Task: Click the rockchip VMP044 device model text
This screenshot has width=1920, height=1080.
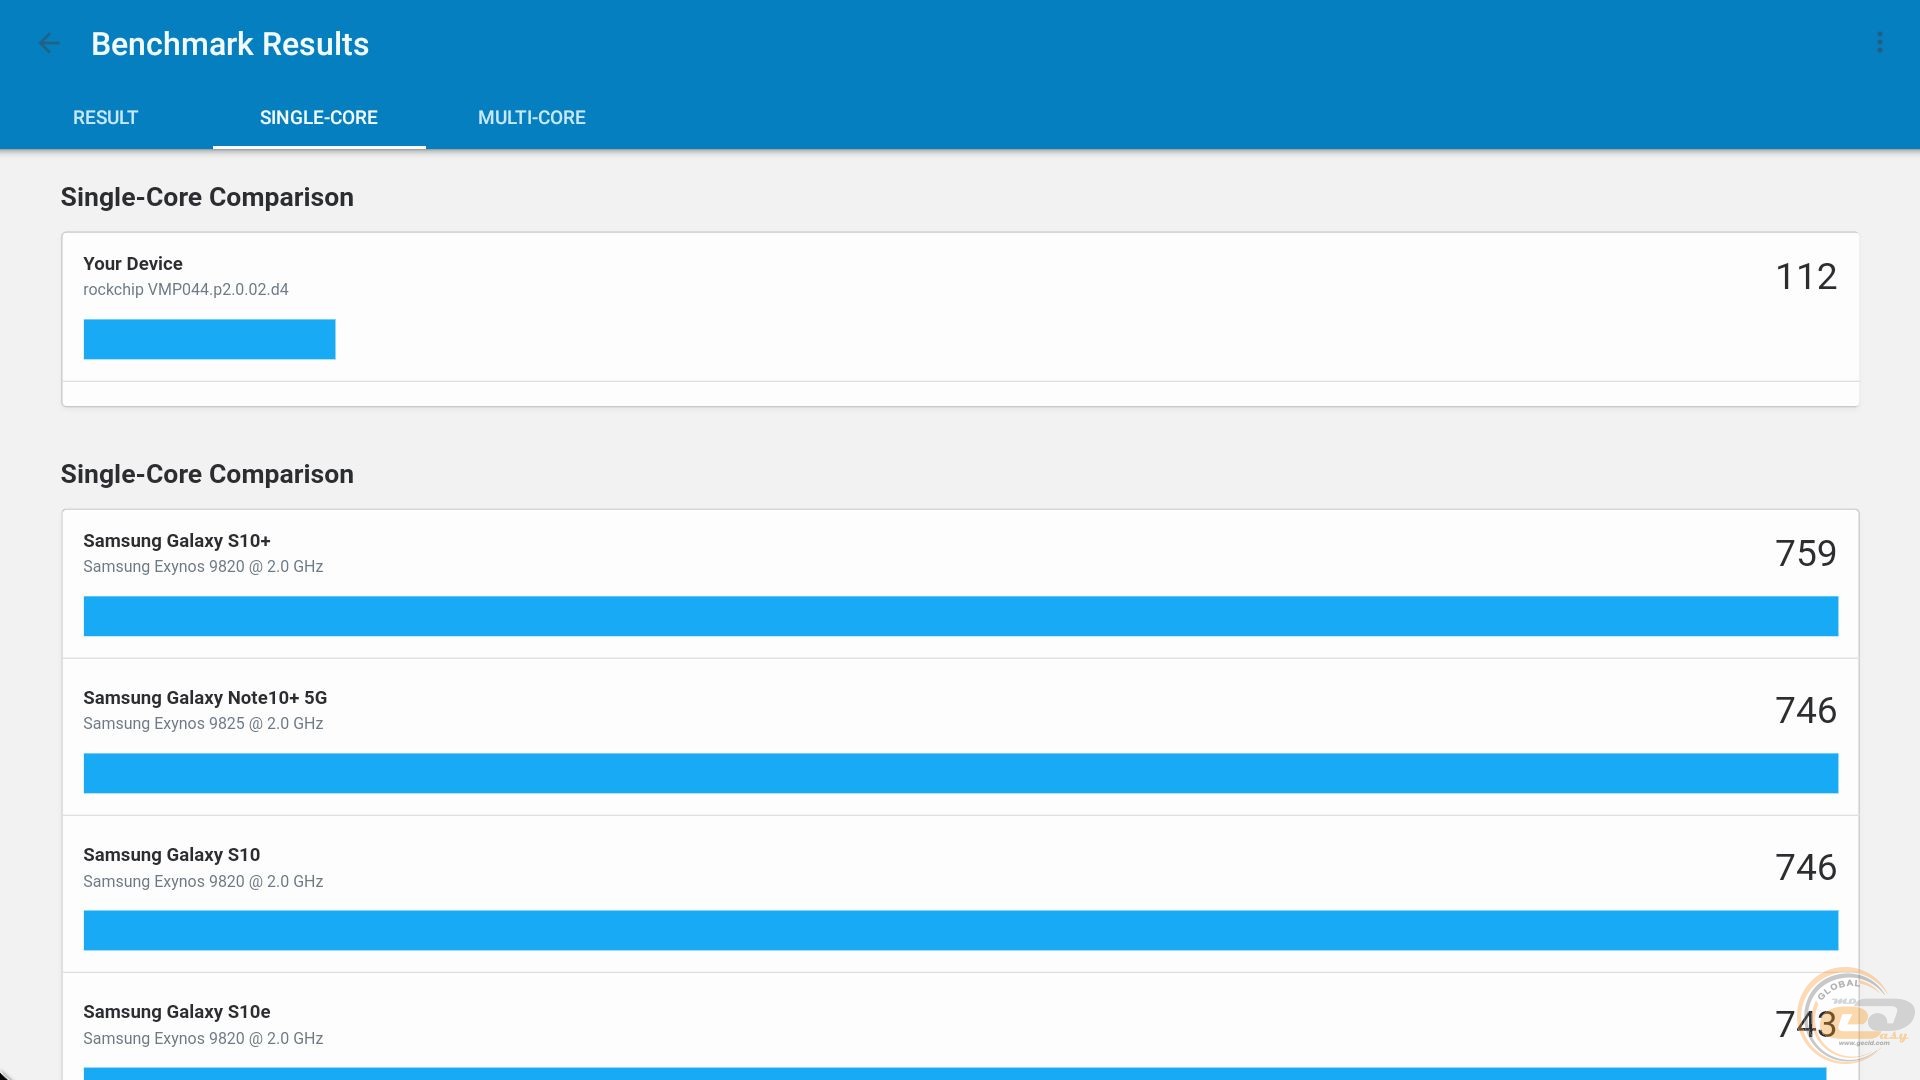Action: 186,290
